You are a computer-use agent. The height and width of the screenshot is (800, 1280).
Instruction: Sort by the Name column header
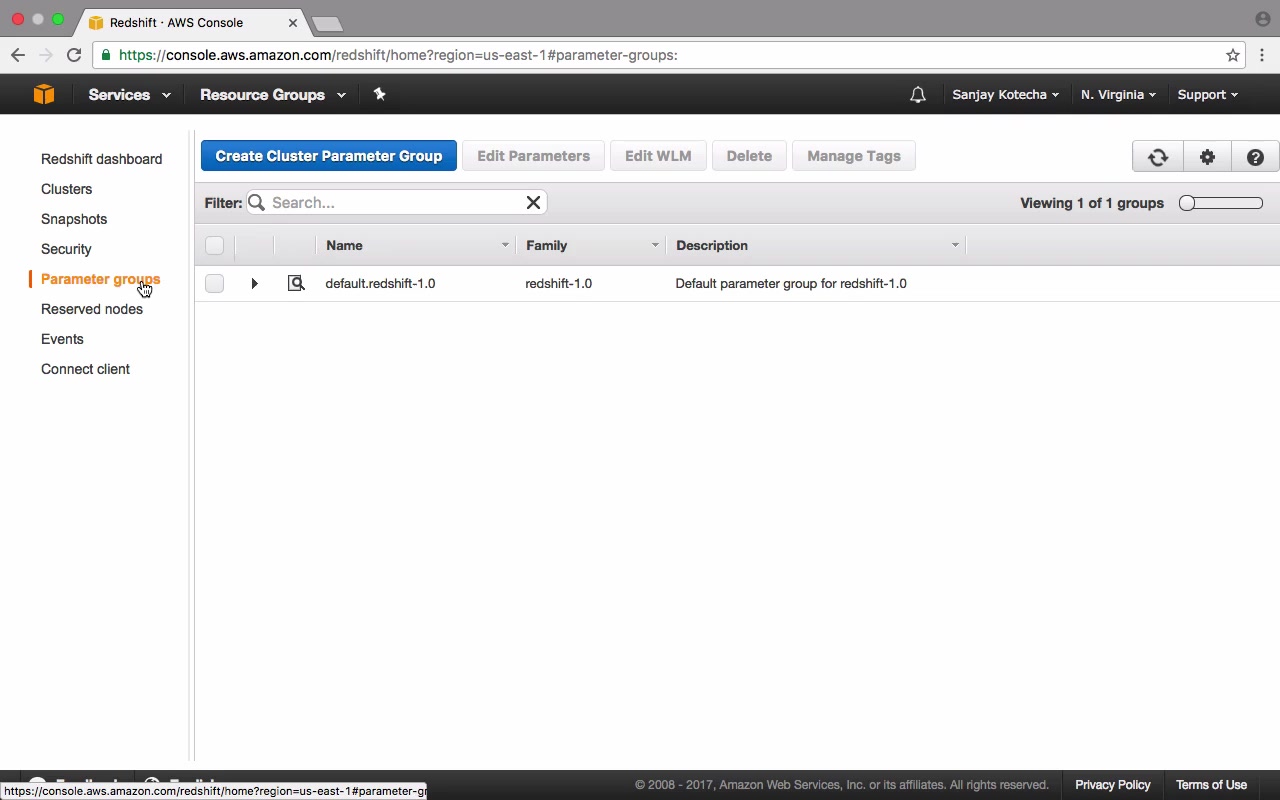[x=416, y=245]
